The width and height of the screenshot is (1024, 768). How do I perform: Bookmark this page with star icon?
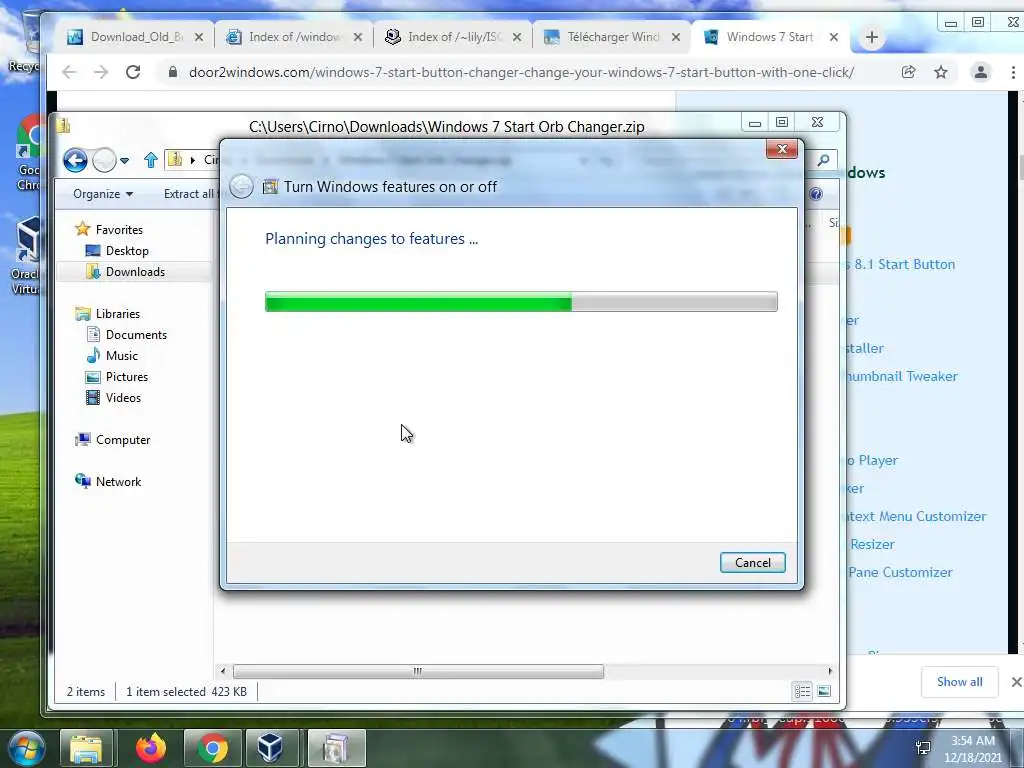pyautogui.click(x=941, y=72)
